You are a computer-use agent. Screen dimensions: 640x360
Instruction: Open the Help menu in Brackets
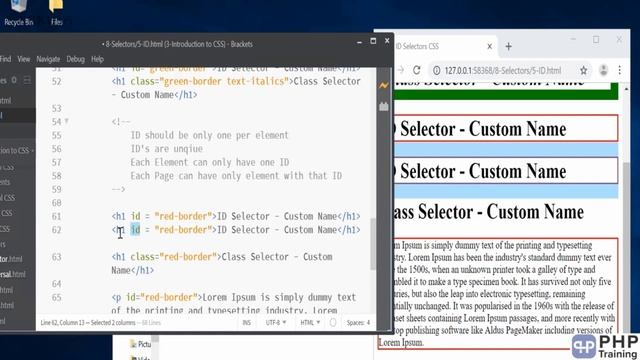point(97,59)
